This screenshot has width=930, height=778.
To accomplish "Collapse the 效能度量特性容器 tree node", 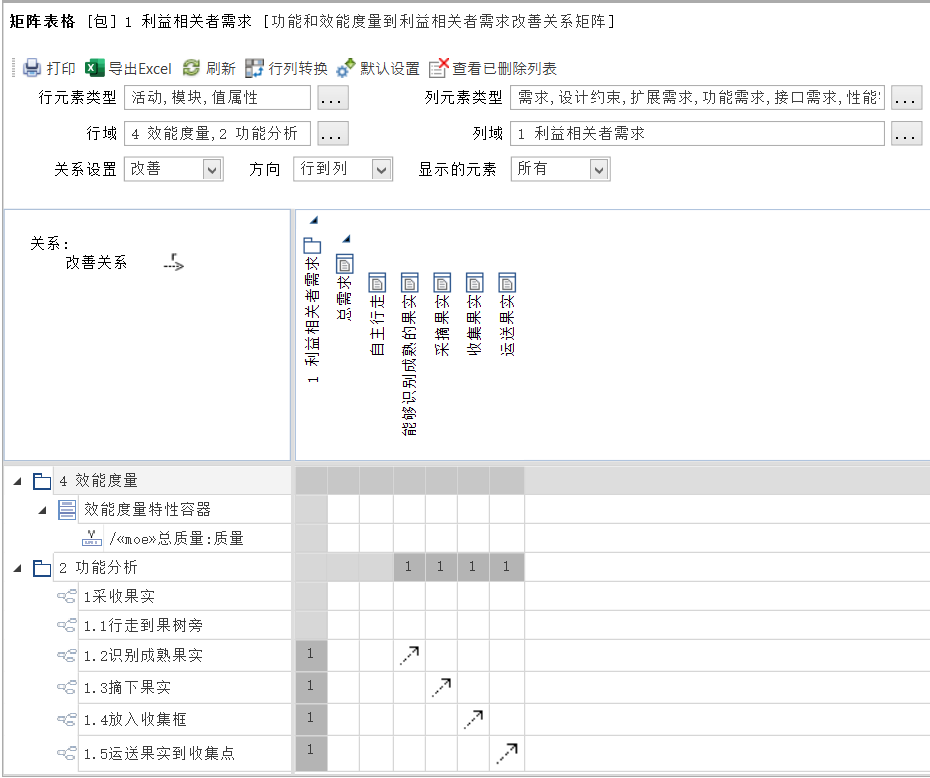I will (43, 510).
